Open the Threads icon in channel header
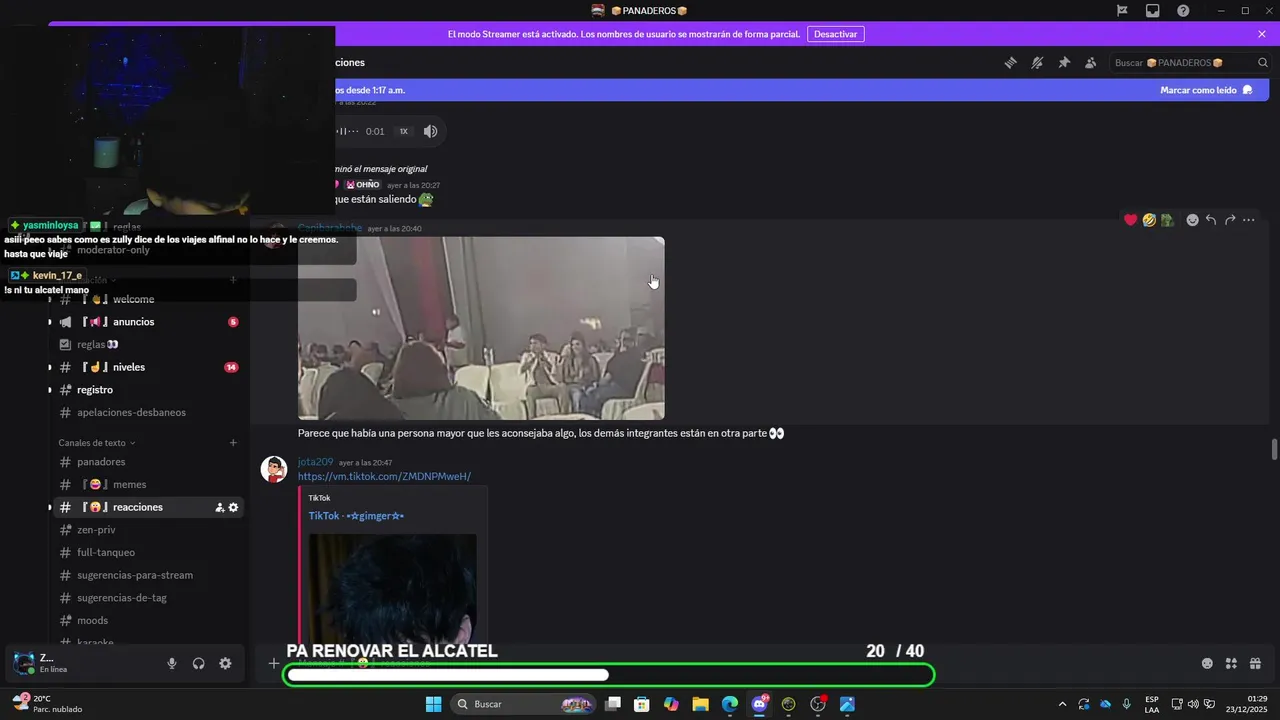1280x720 pixels. coord(1011,63)
